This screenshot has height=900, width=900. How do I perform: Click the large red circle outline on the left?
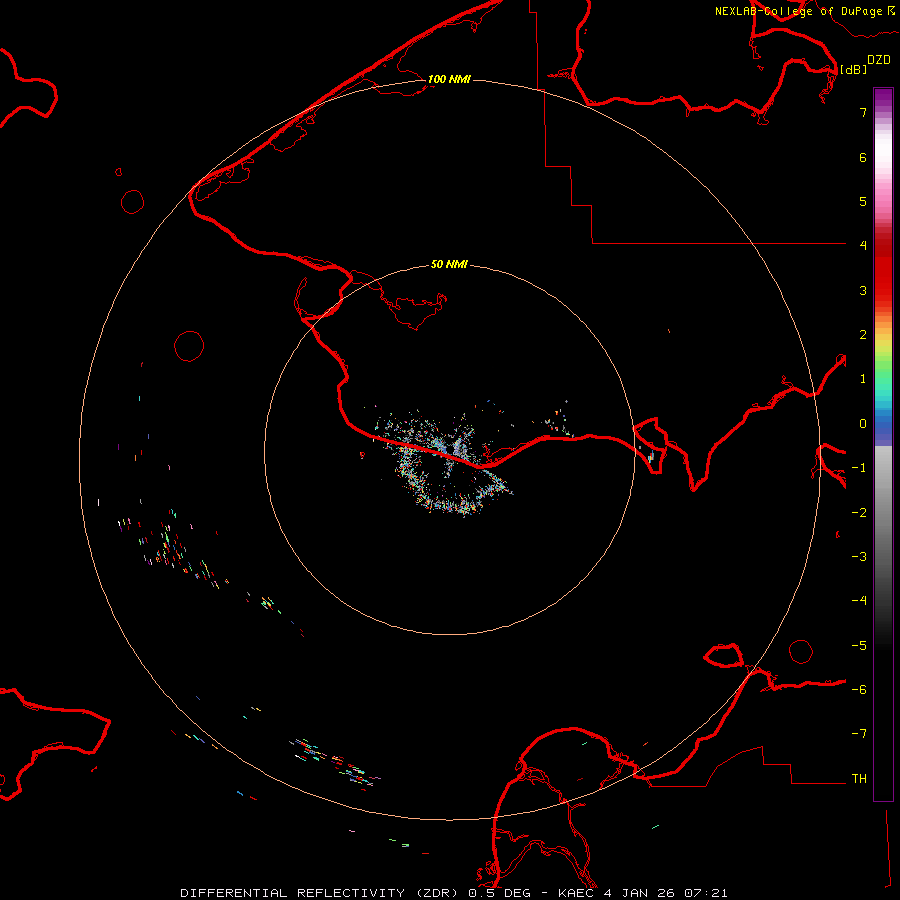tap(189, 346)
